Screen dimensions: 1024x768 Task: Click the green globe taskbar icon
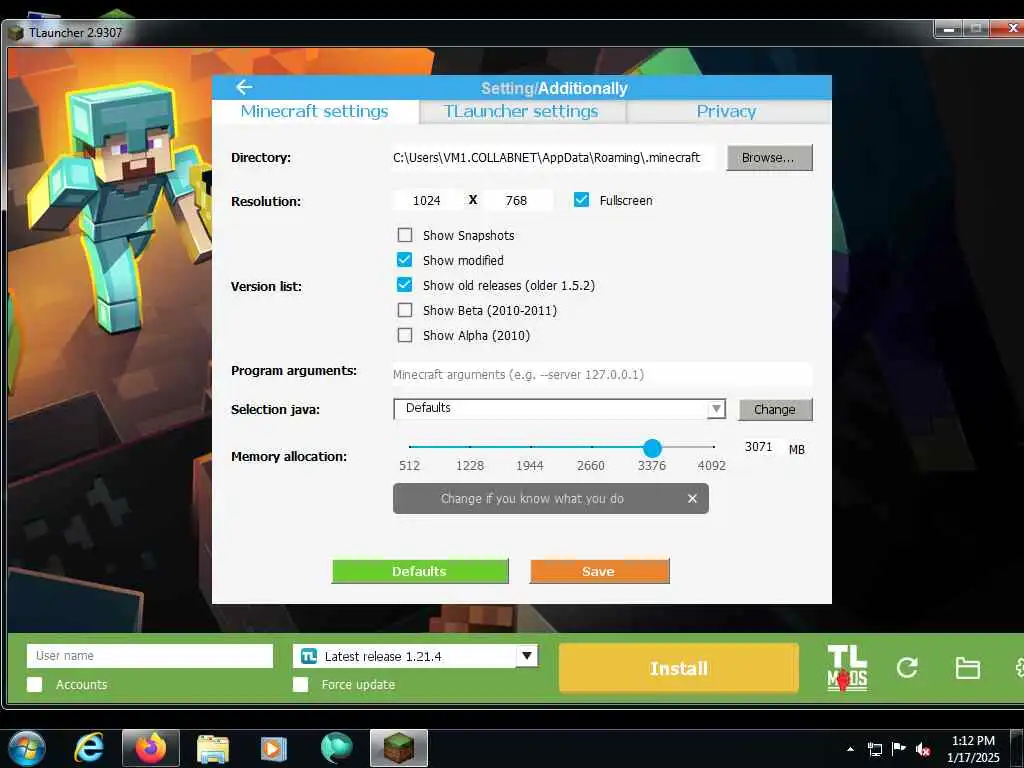(336, 748)
